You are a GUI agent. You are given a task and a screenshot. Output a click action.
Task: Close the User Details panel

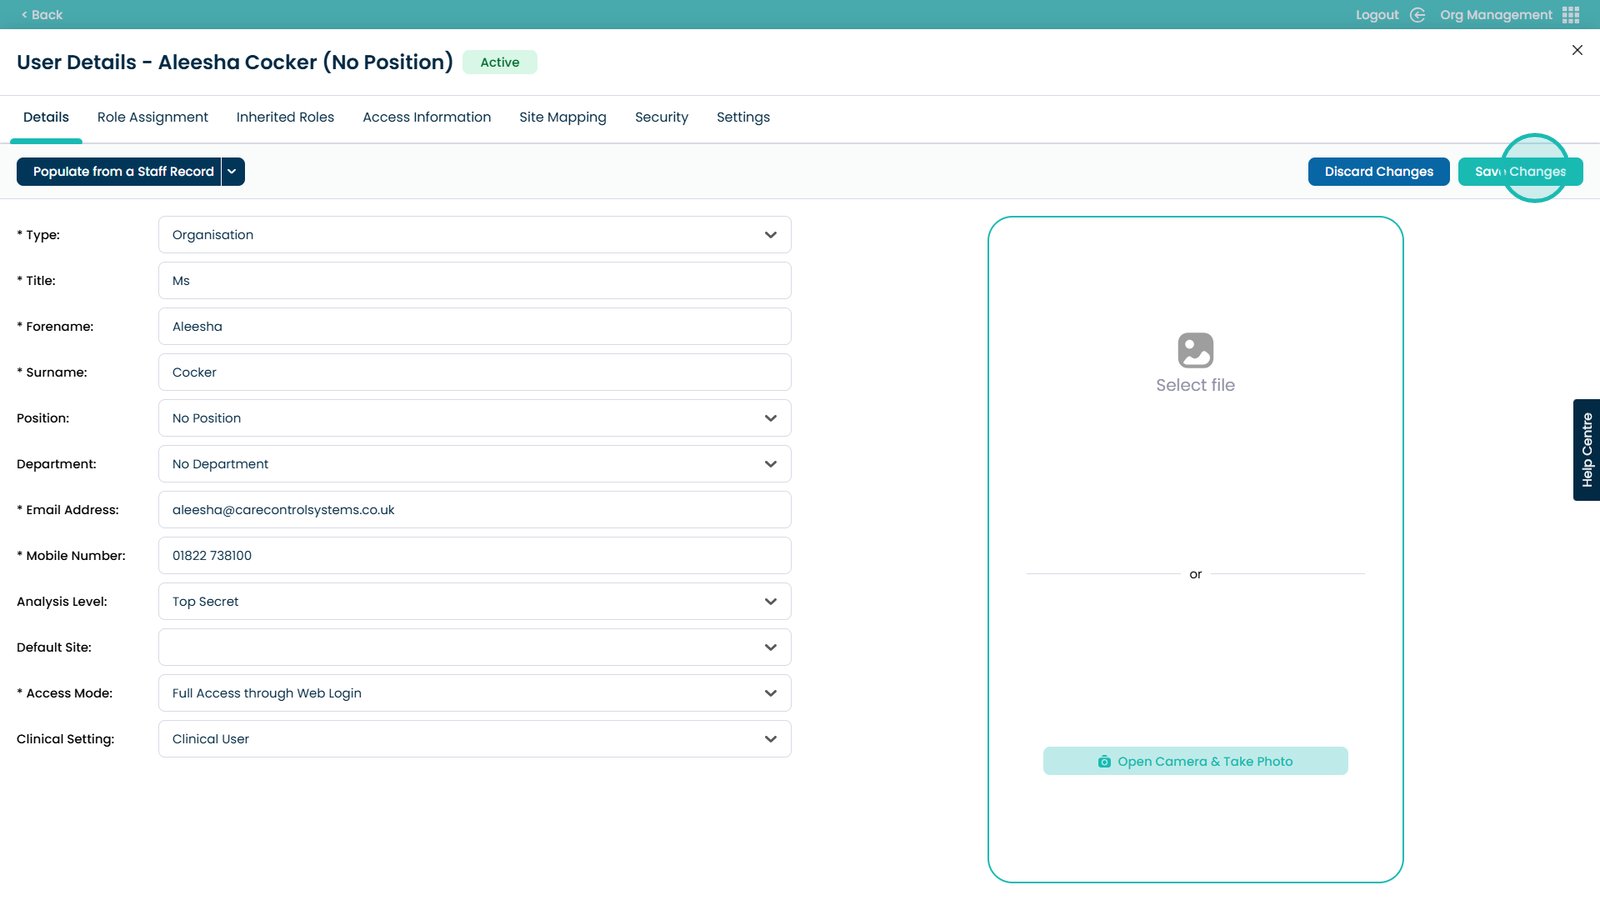pos(1577,50)
